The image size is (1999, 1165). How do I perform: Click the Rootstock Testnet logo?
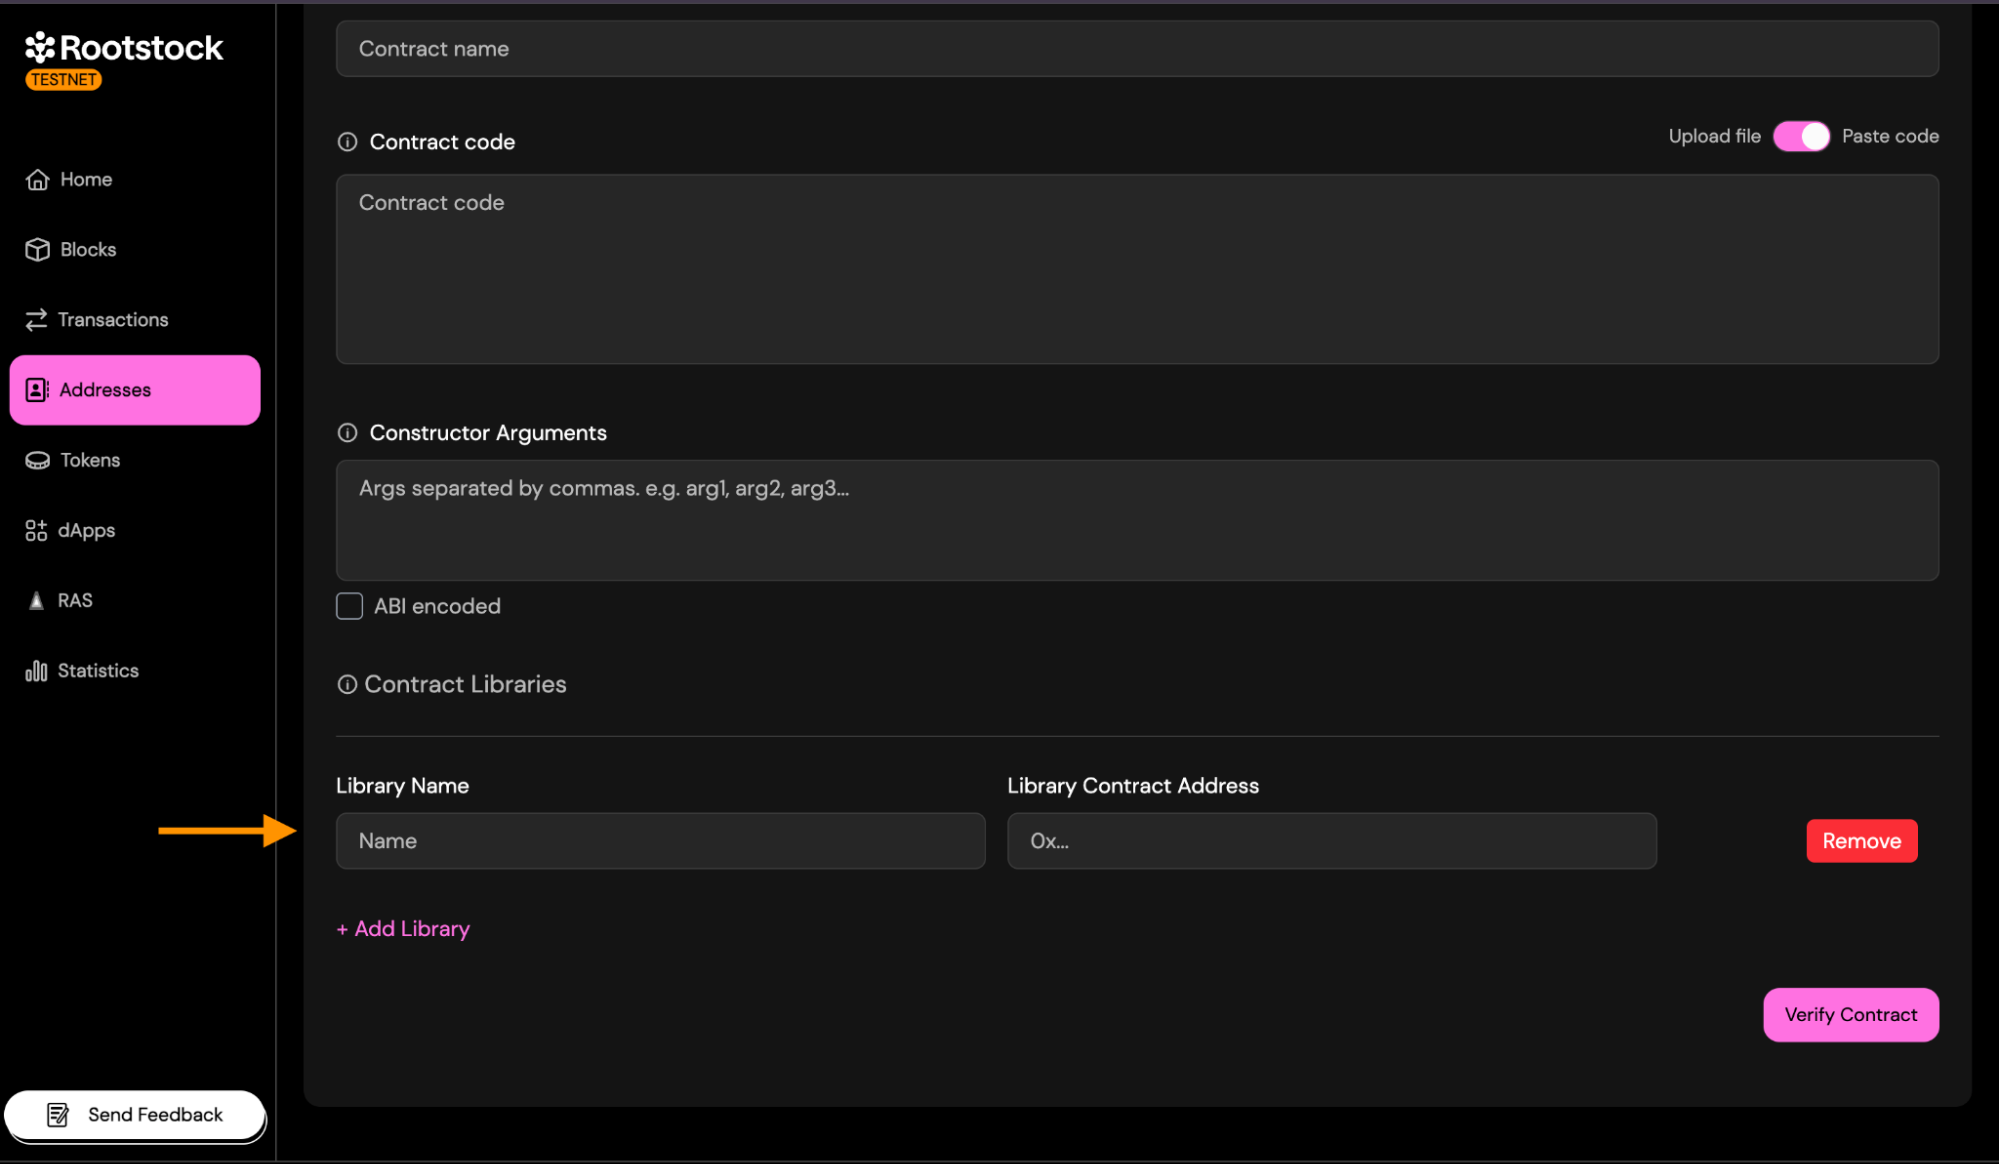pyautogui.click(x=124, y=60)
